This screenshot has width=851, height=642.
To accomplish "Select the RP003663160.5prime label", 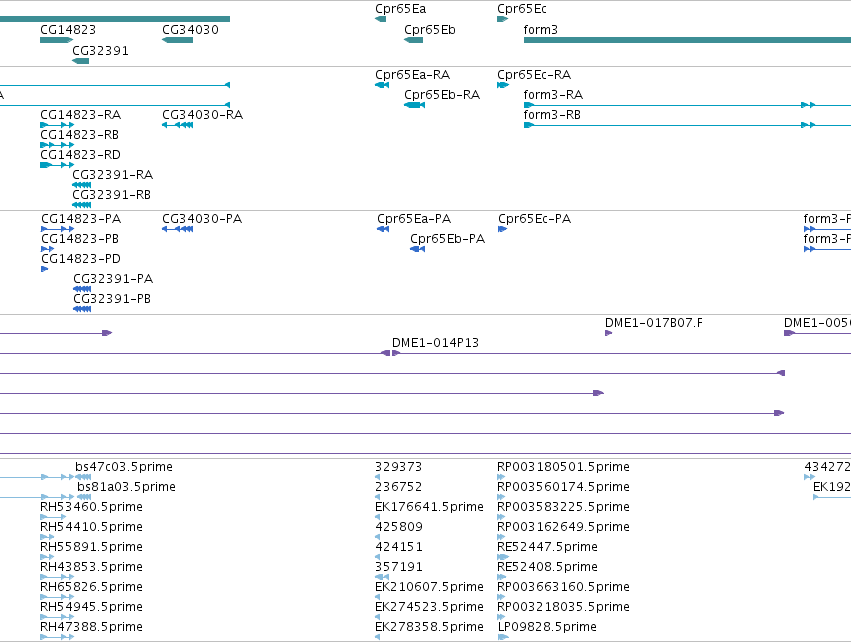I will pyautogui.click(x=563, y=587).
